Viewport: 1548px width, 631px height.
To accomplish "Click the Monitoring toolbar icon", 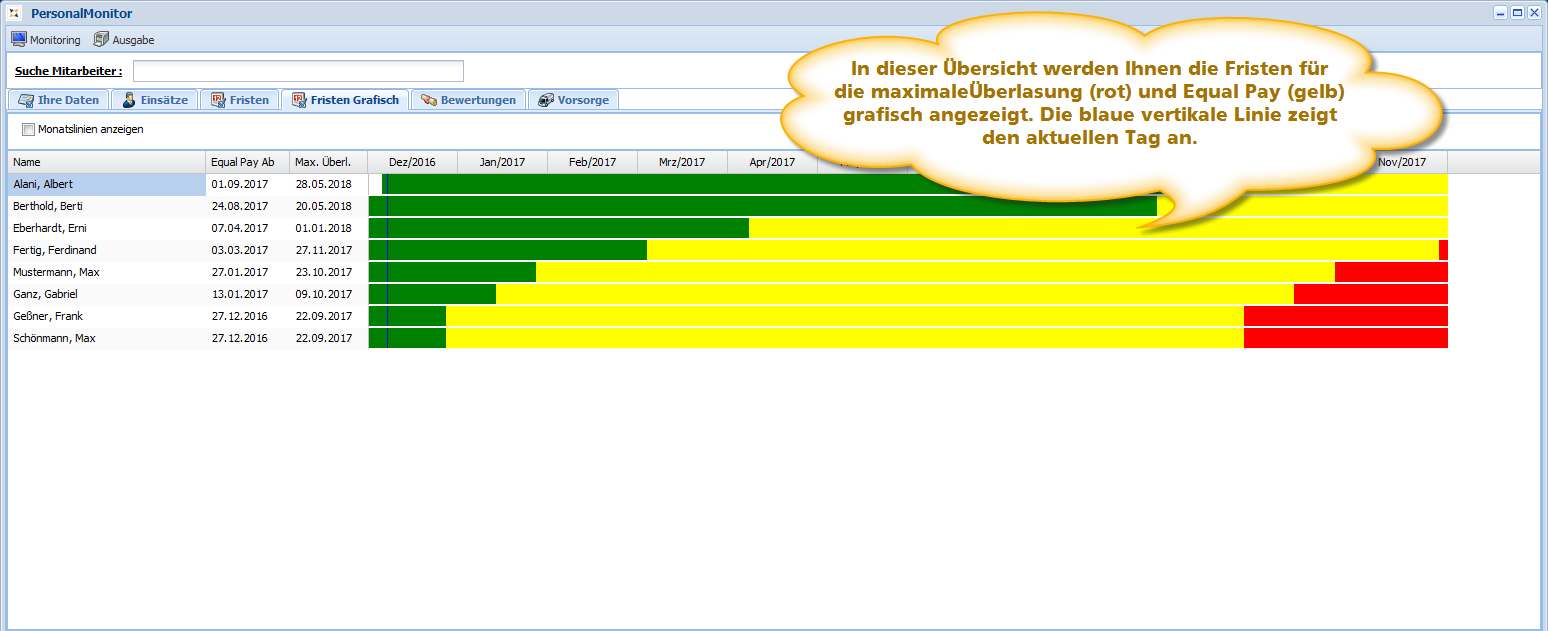I will pyautogui.click(x=18, y=39).
